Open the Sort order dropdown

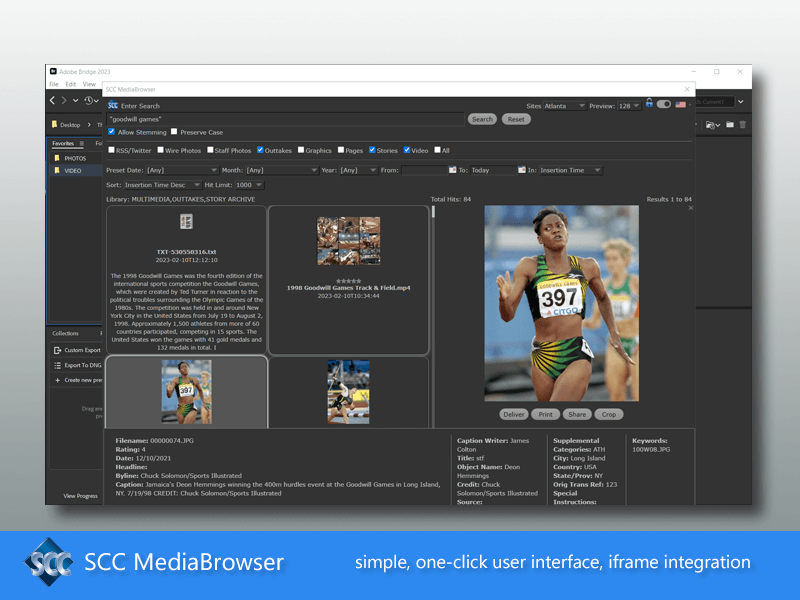(x=162, y=185)
